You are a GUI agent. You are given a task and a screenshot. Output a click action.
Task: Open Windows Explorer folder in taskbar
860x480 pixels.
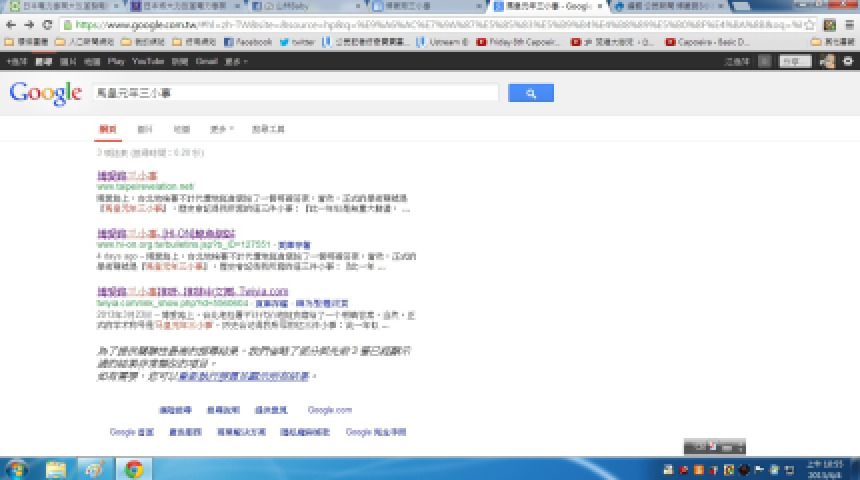tap(56, 468)
